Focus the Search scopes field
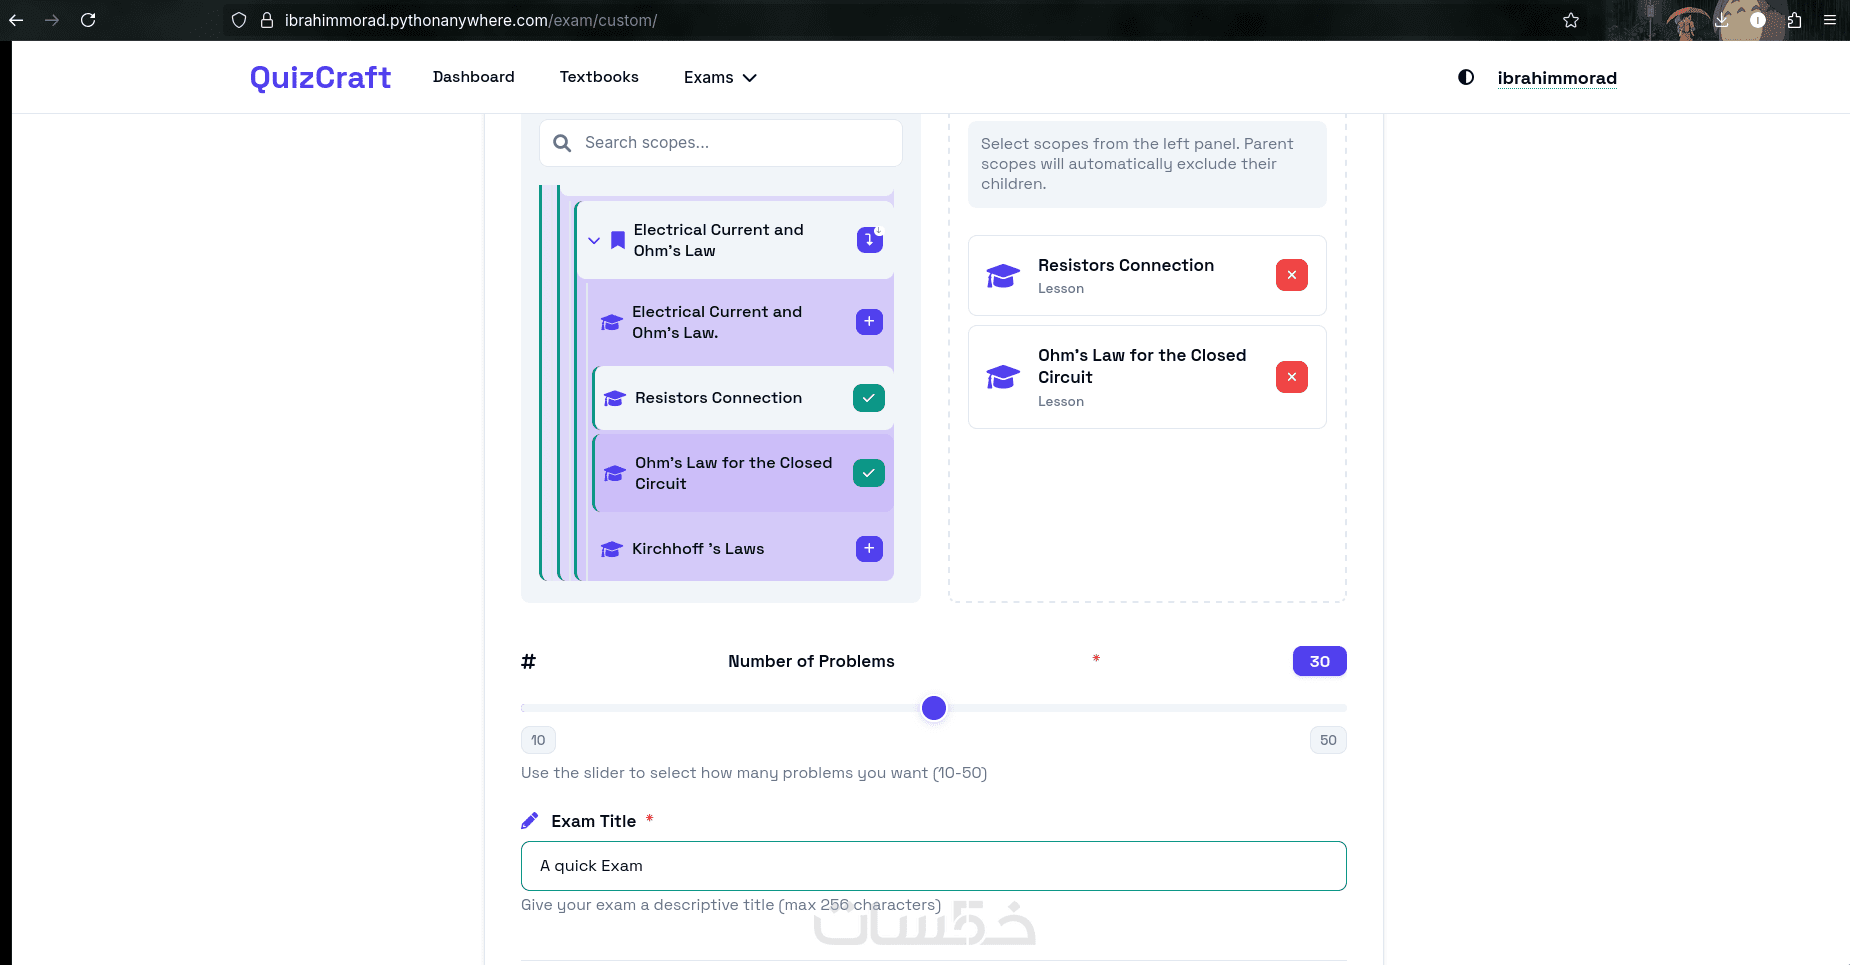This screenshot has height=965, width=1850. [721, 143]
